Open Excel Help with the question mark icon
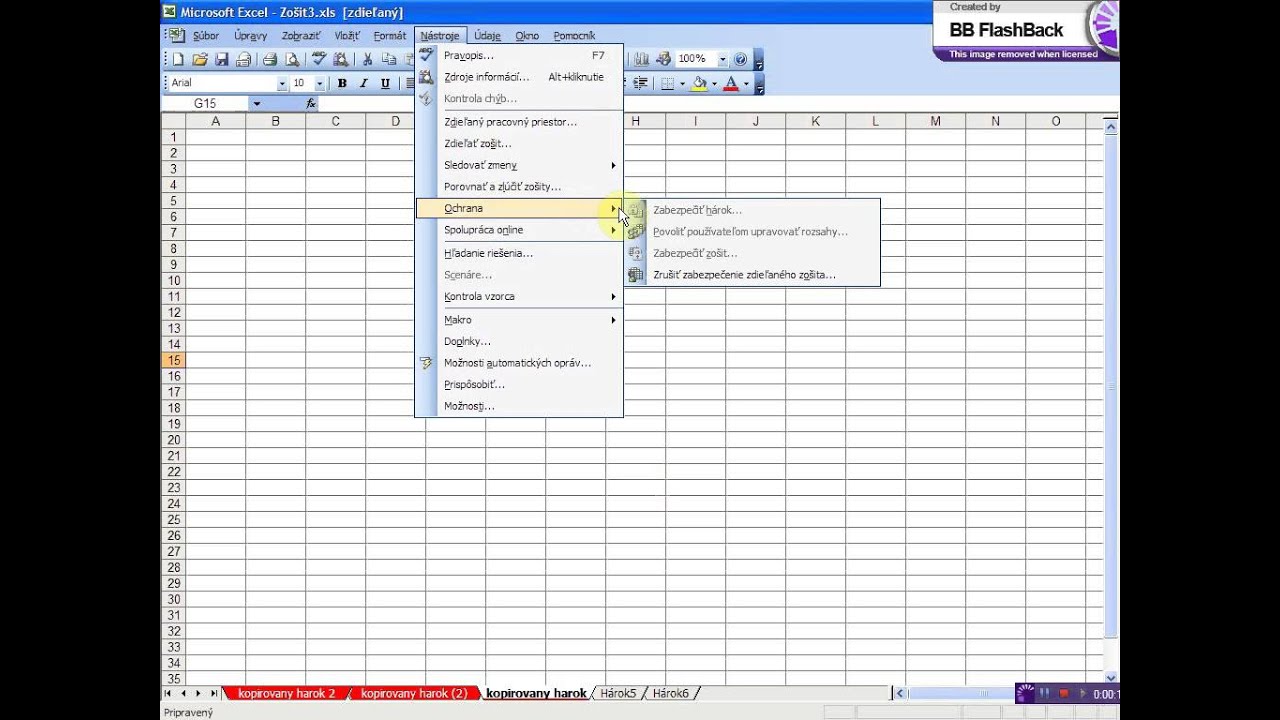The height and width of the screenshot is (720, 1280). [740, 59]
